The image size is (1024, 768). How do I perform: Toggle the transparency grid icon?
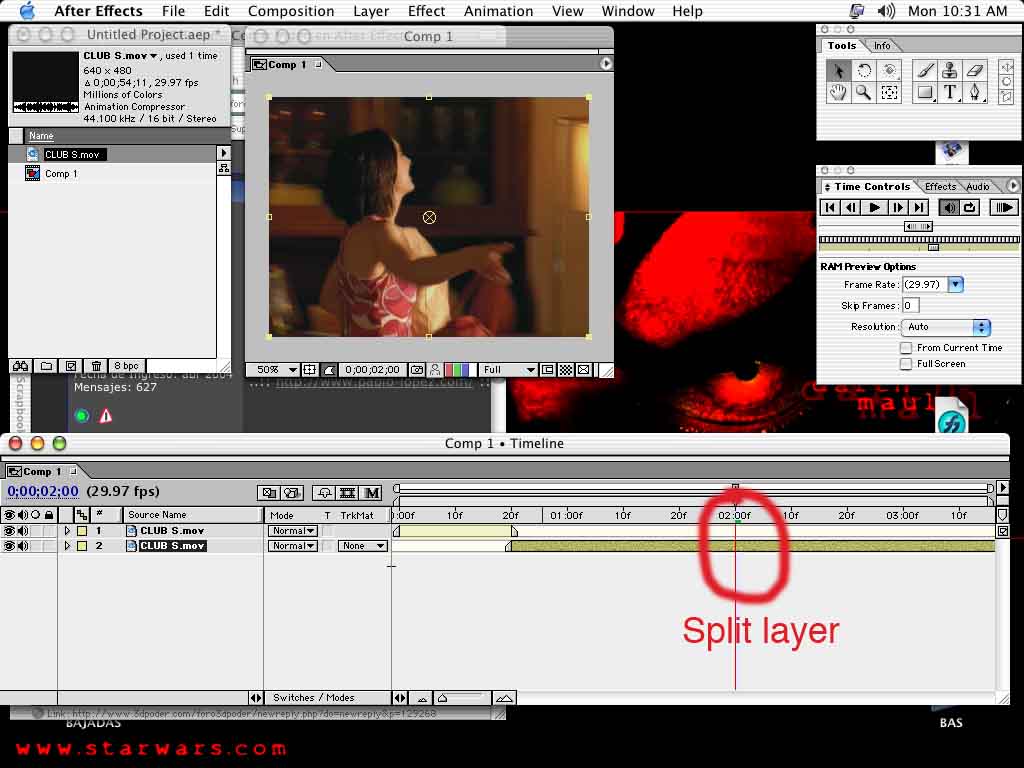pyautogui.click(x=566, y=370)
